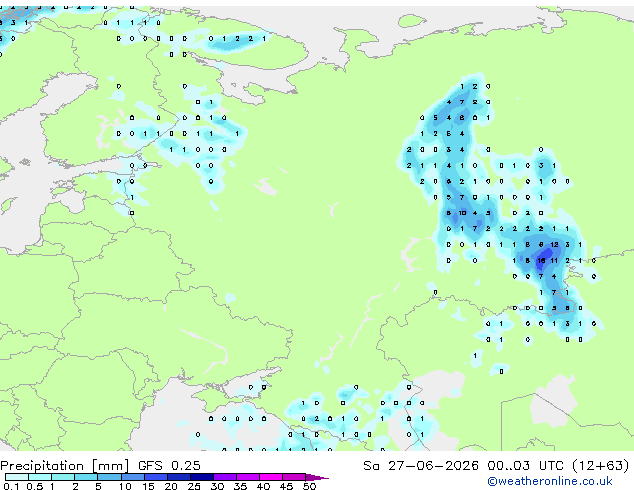Click the 'GFS 0.25' model label
This screenshot has height=490, width=634.
169,466
